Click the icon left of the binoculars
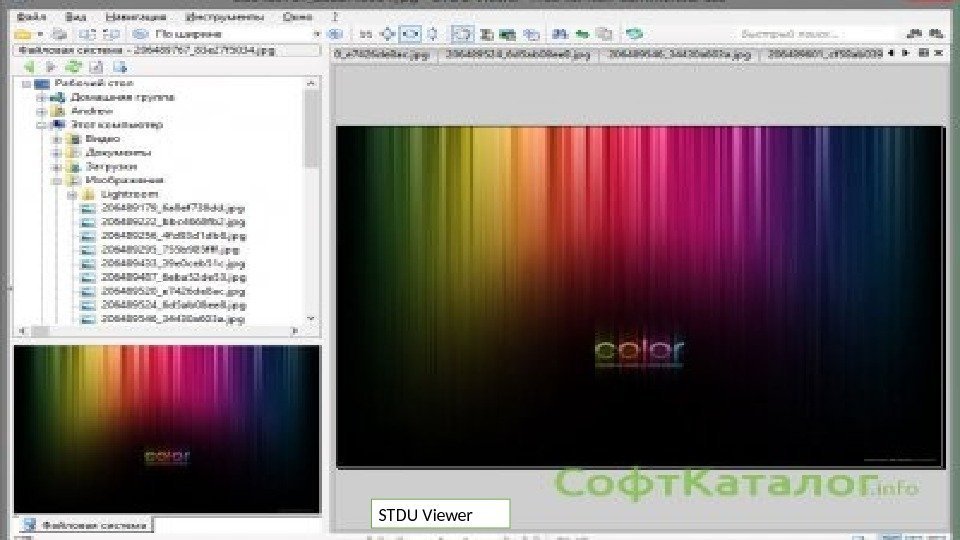960x540 pixels. pos(531,34)
